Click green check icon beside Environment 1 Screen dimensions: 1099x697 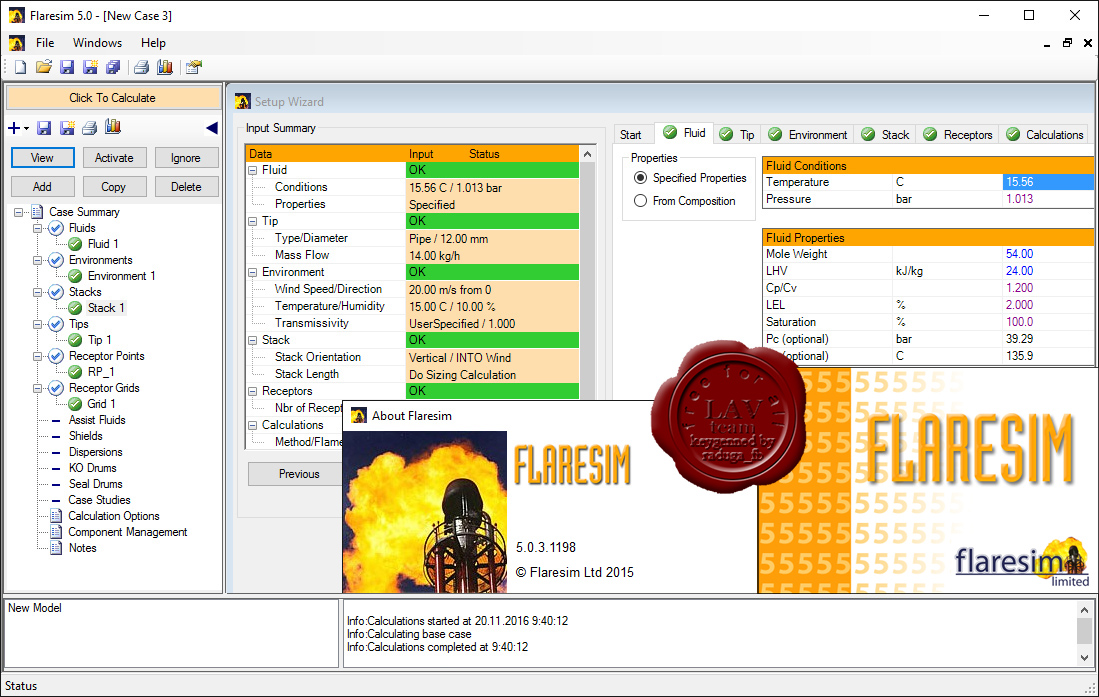(x=75, y=276)
